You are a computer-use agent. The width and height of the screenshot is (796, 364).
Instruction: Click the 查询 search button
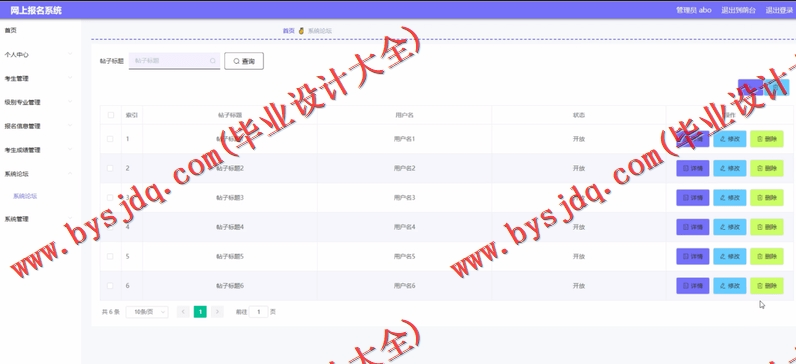click(x=244, y=61)
